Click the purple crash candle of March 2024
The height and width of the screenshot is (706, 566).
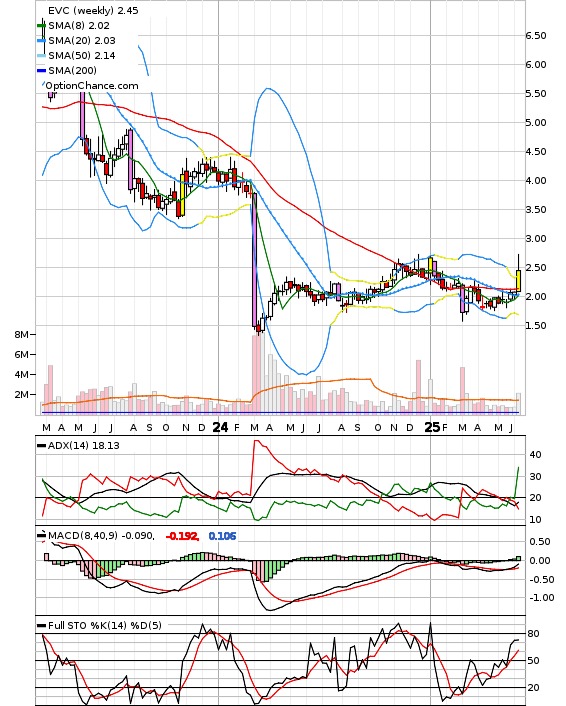(254, 260)
